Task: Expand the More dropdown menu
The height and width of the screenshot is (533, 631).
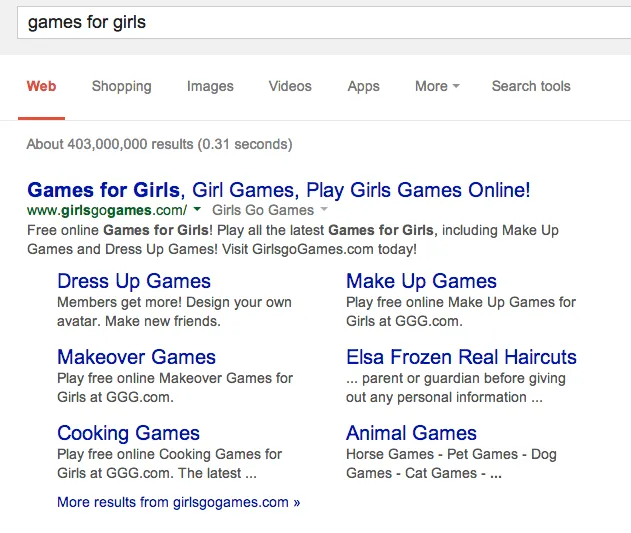Action: click(x=437, y=86)
